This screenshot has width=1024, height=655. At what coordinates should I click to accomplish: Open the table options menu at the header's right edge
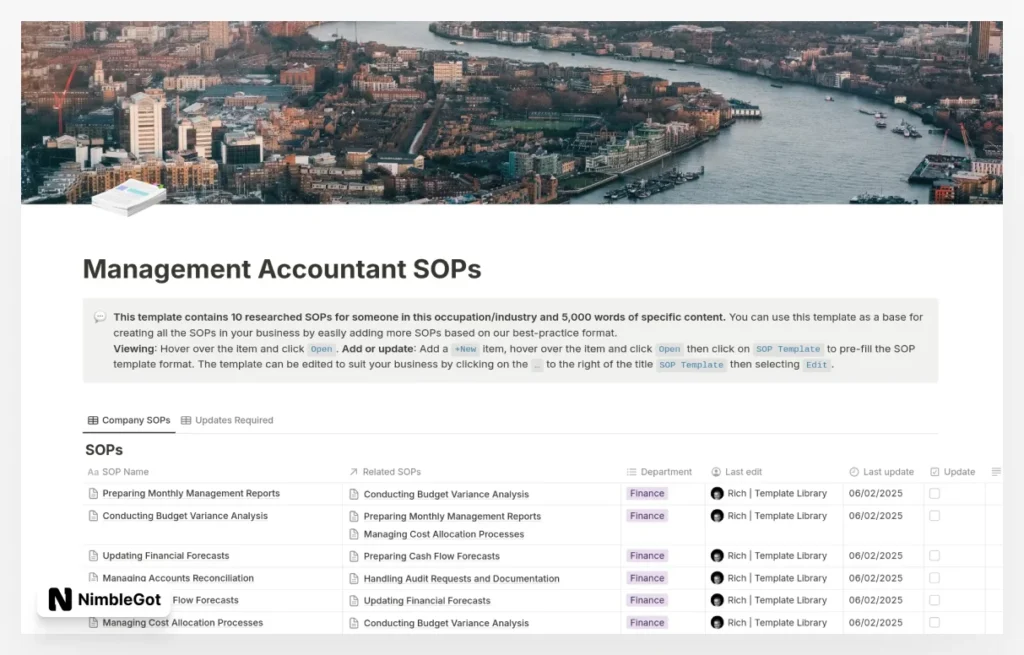[995, 471]
